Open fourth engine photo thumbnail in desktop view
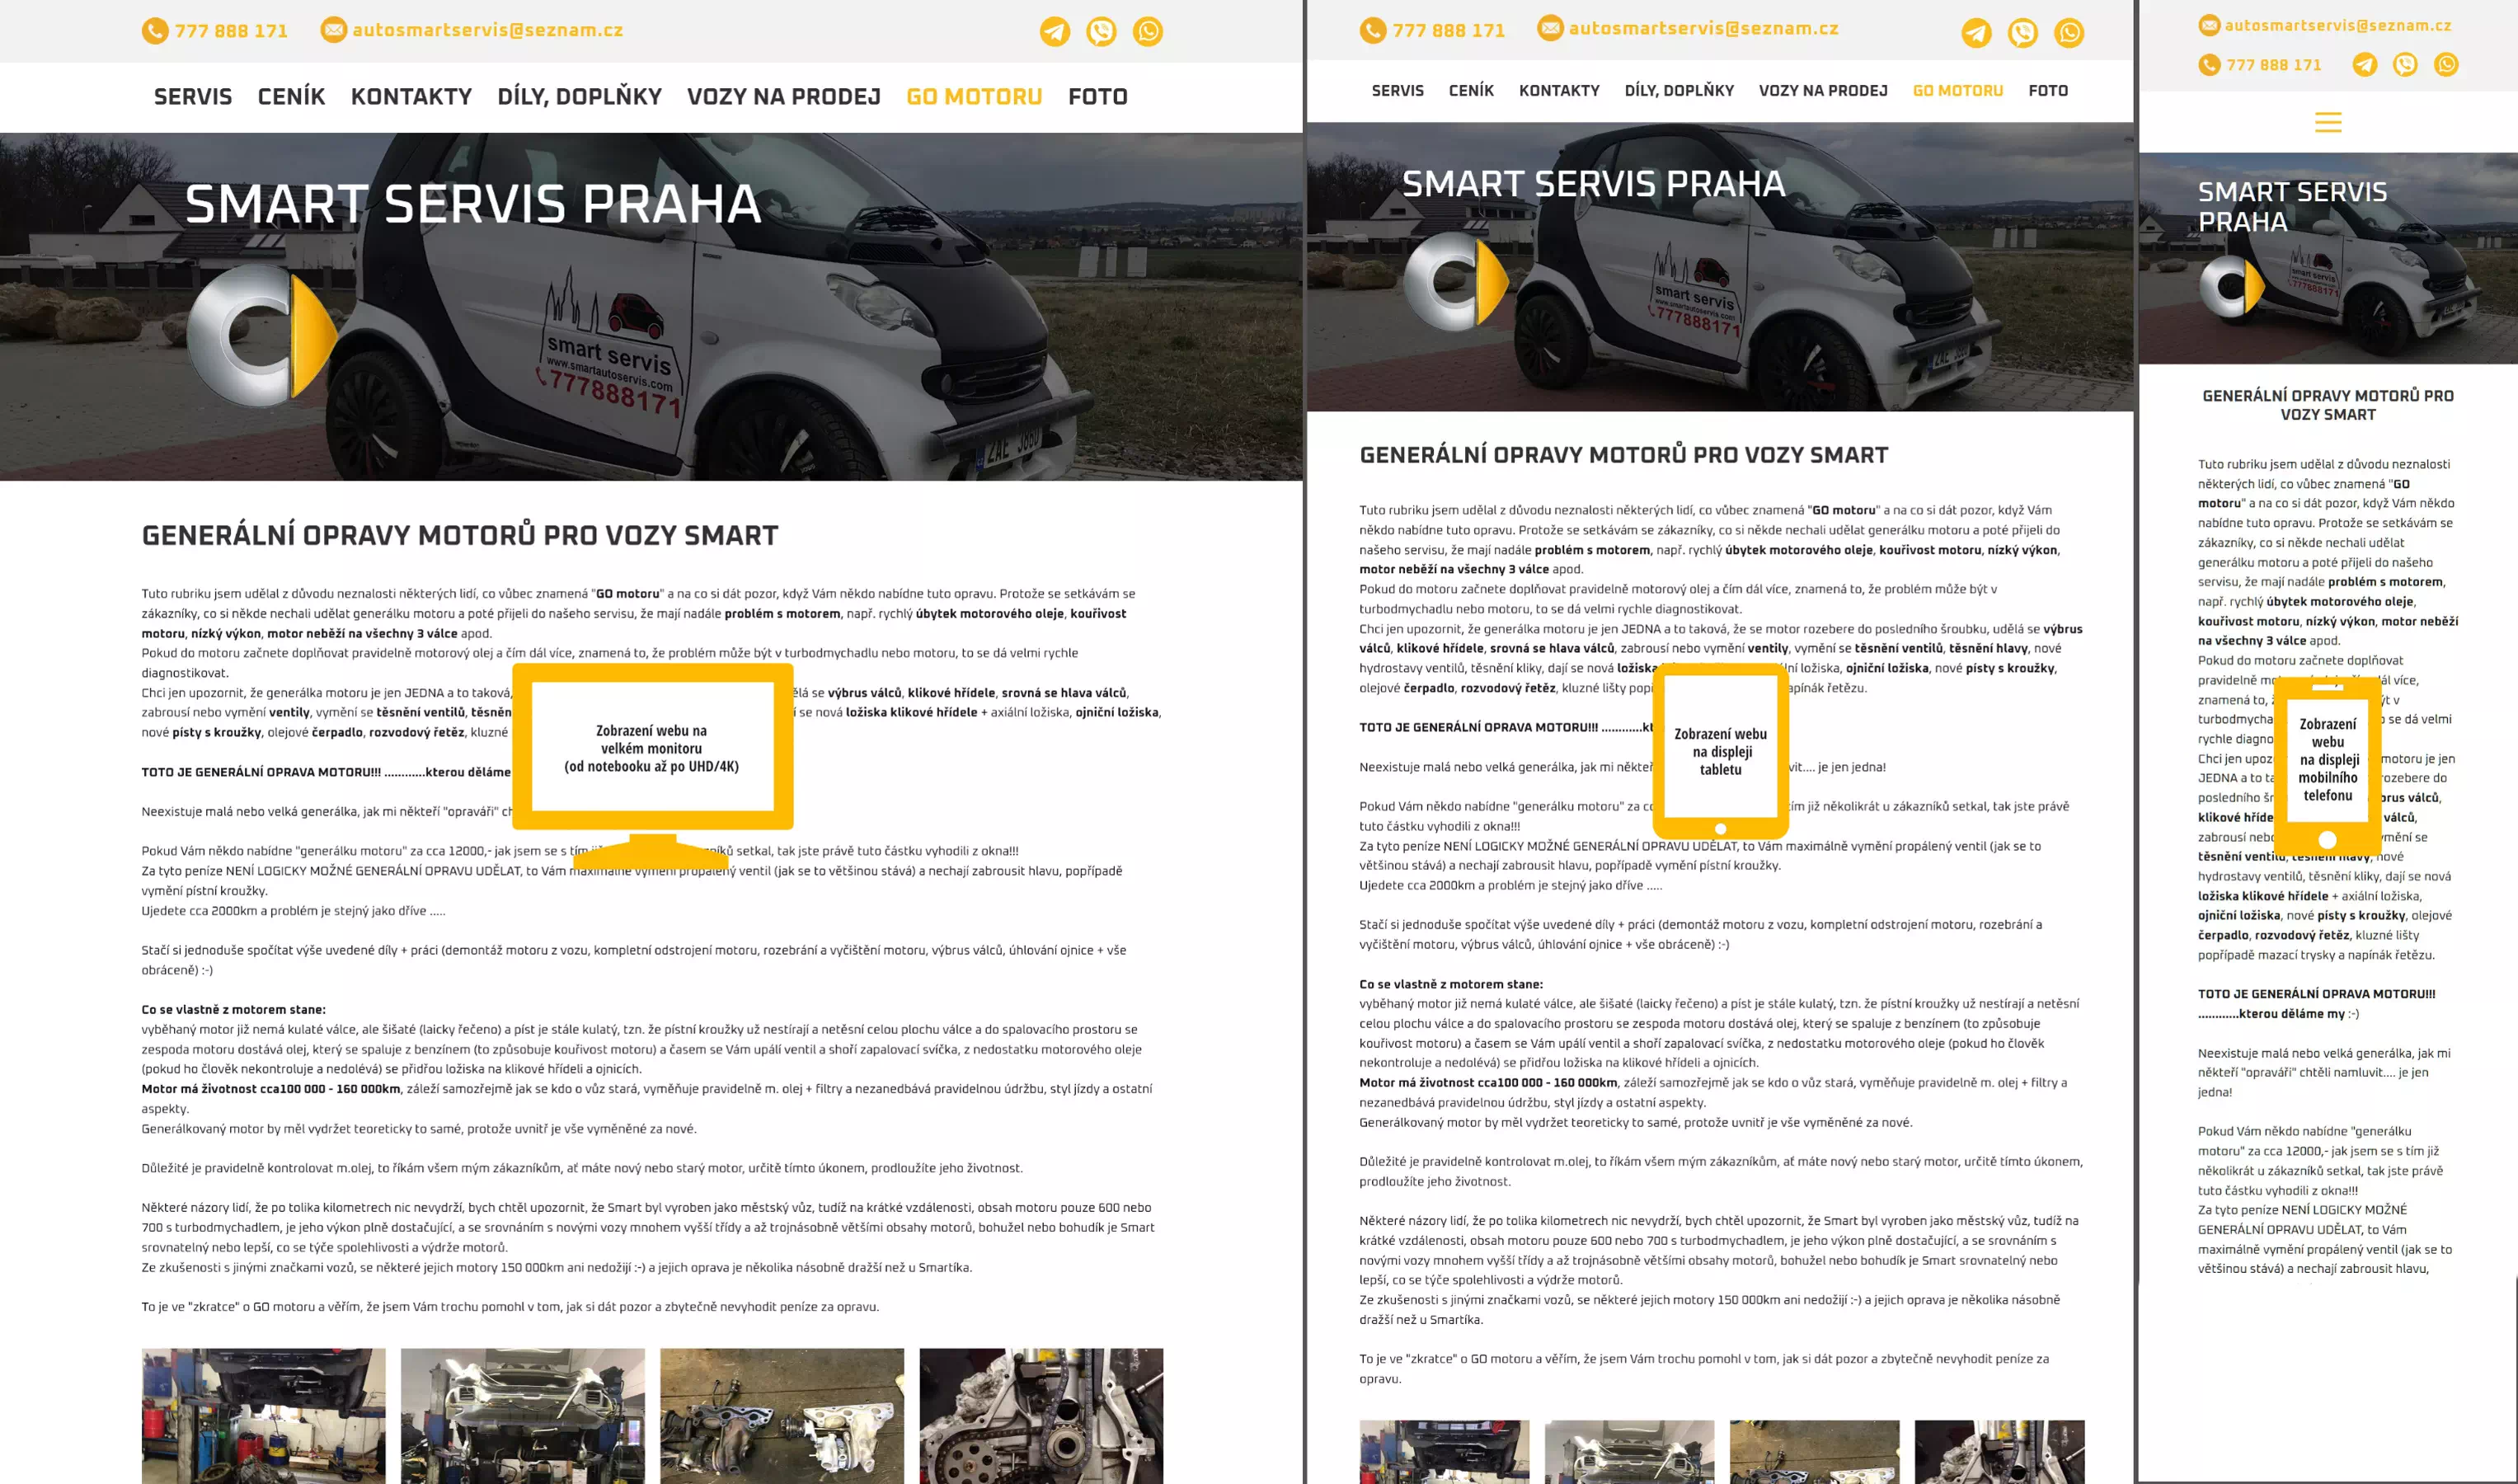This screenshot has height=1484, width=2518. 1041,1416
